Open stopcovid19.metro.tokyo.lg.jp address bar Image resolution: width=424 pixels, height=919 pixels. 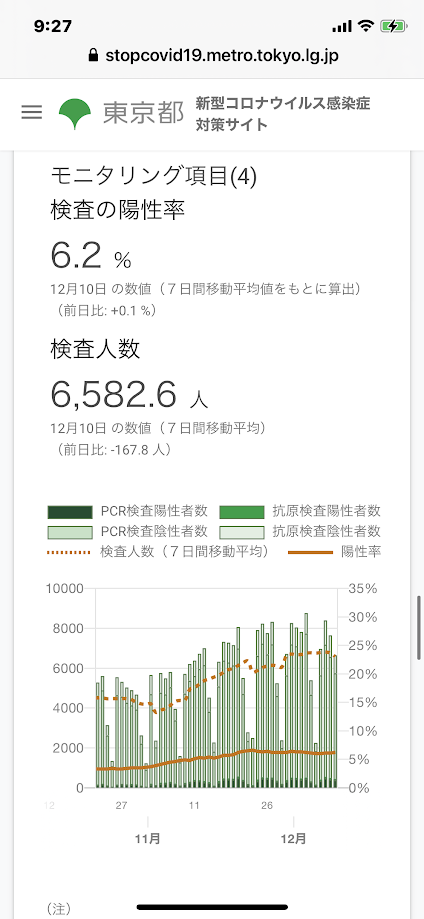[x=212, y=56]
